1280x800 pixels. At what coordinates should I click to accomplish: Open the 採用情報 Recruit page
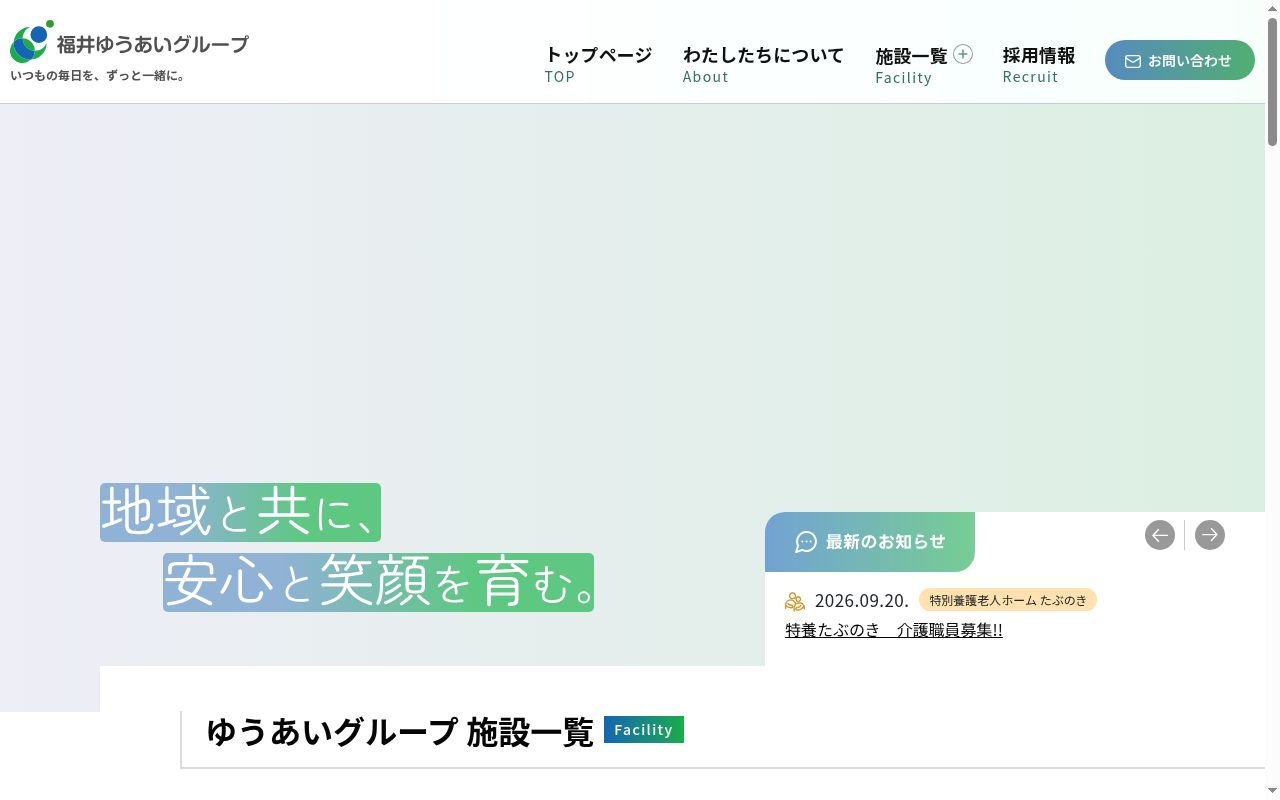[x=1039, y=65]
